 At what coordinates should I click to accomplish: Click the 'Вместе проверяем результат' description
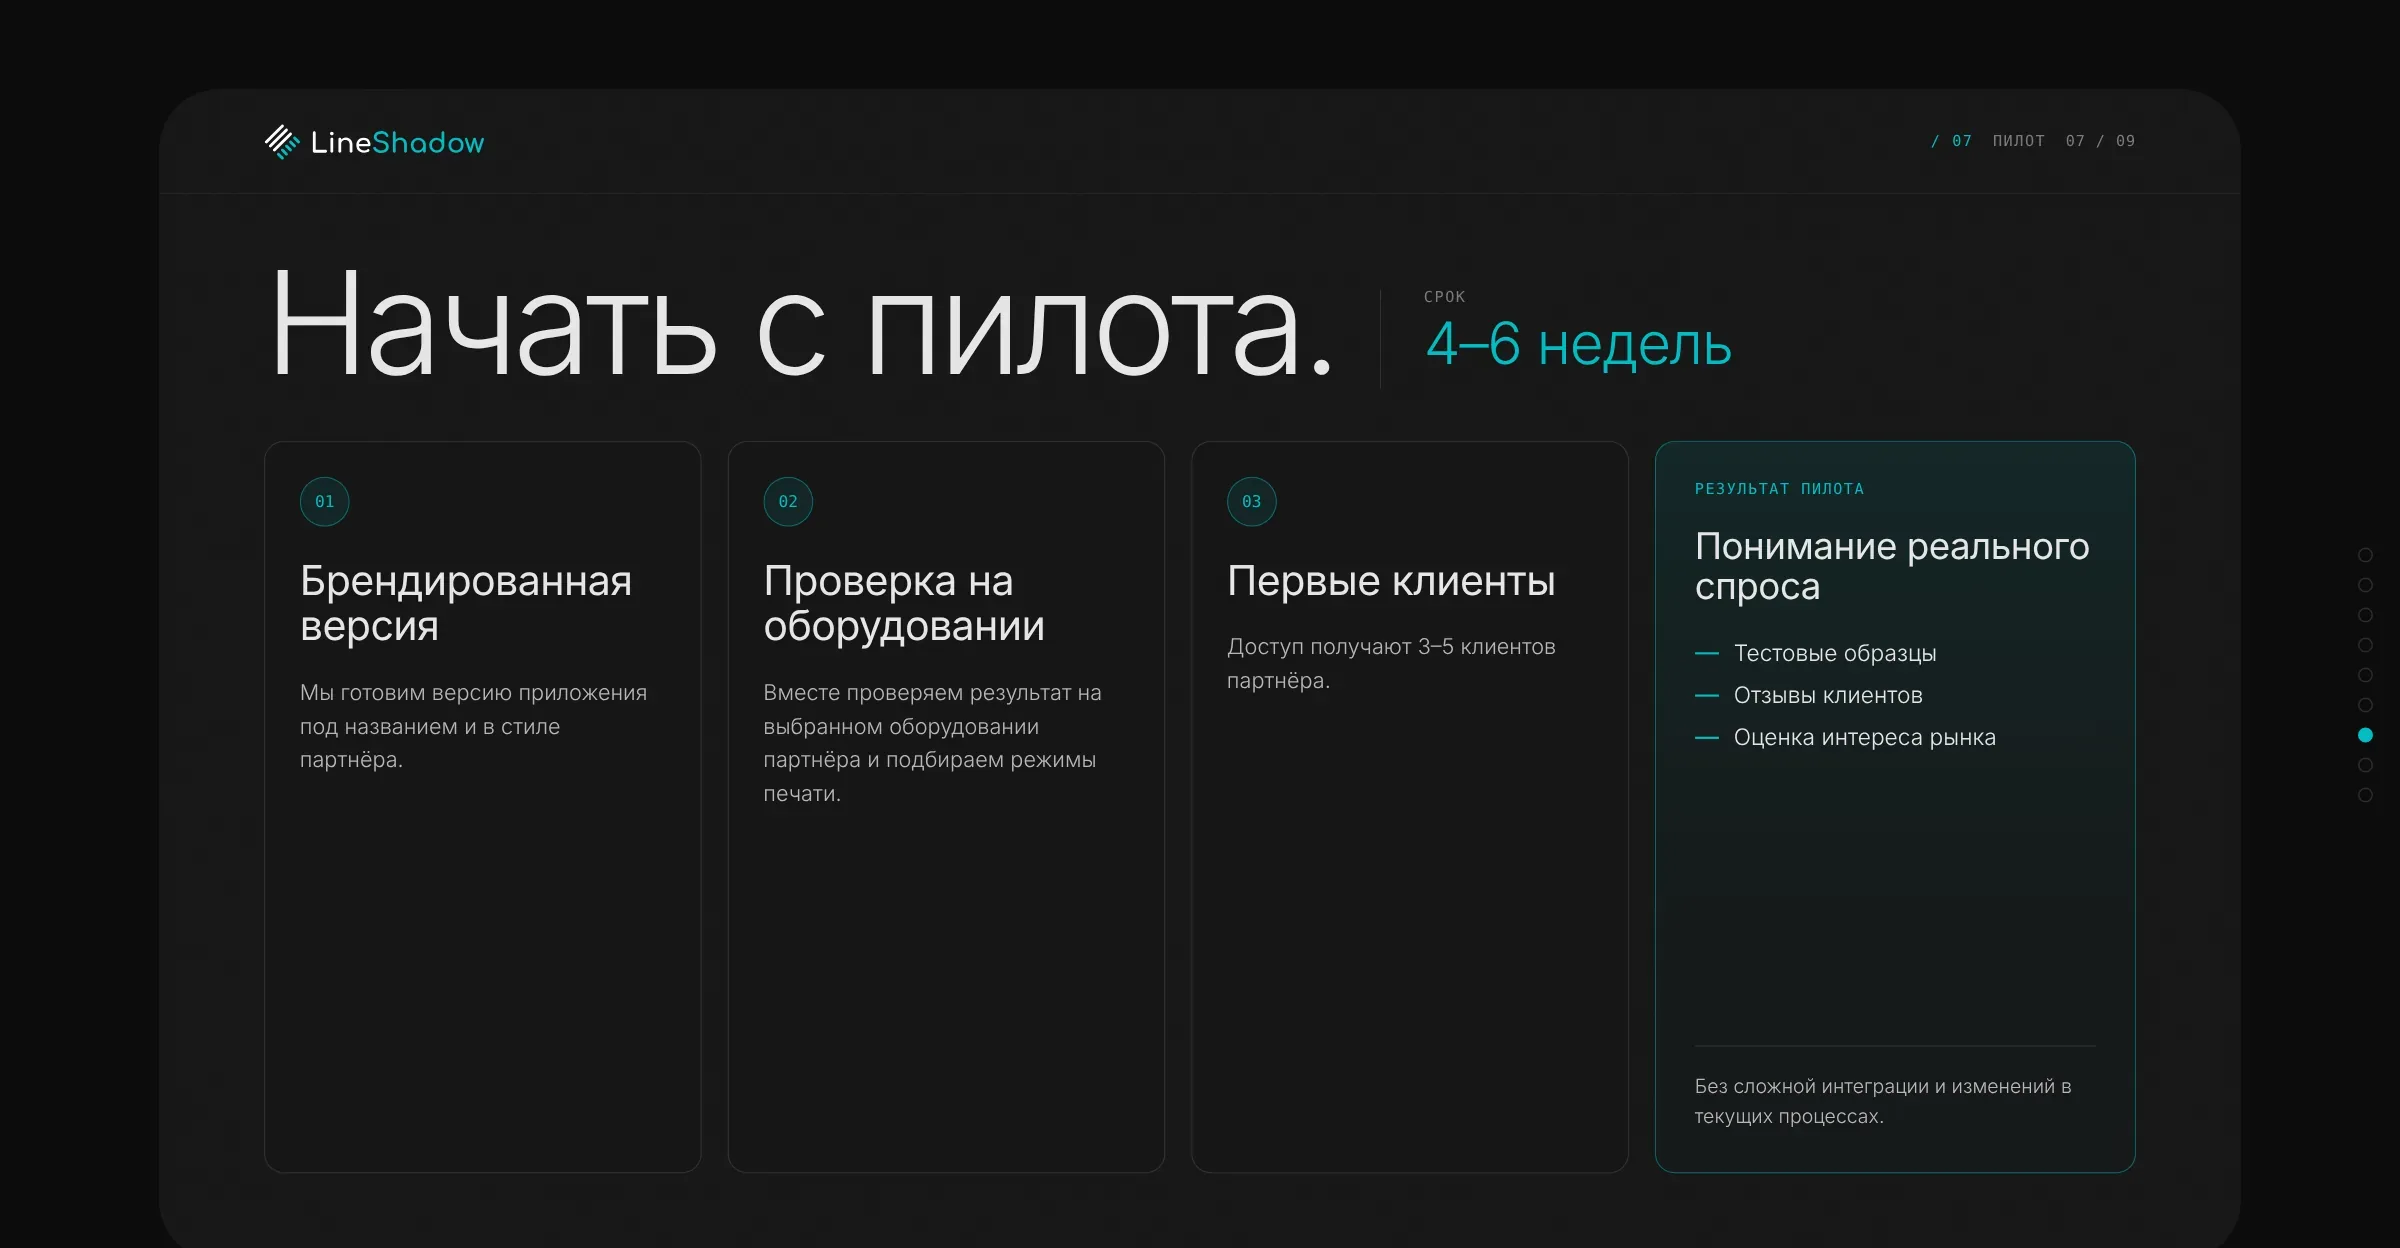pyautogui.click(x=932, y=743)
